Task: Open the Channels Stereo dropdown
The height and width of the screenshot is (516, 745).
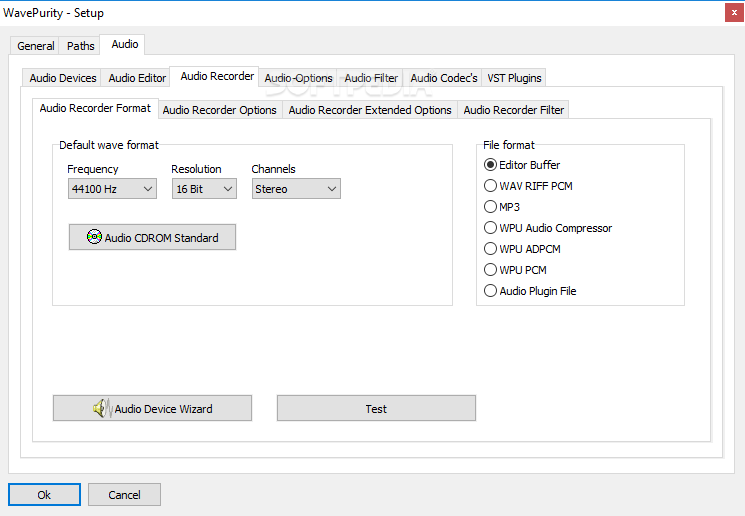Action: [296, 189]
